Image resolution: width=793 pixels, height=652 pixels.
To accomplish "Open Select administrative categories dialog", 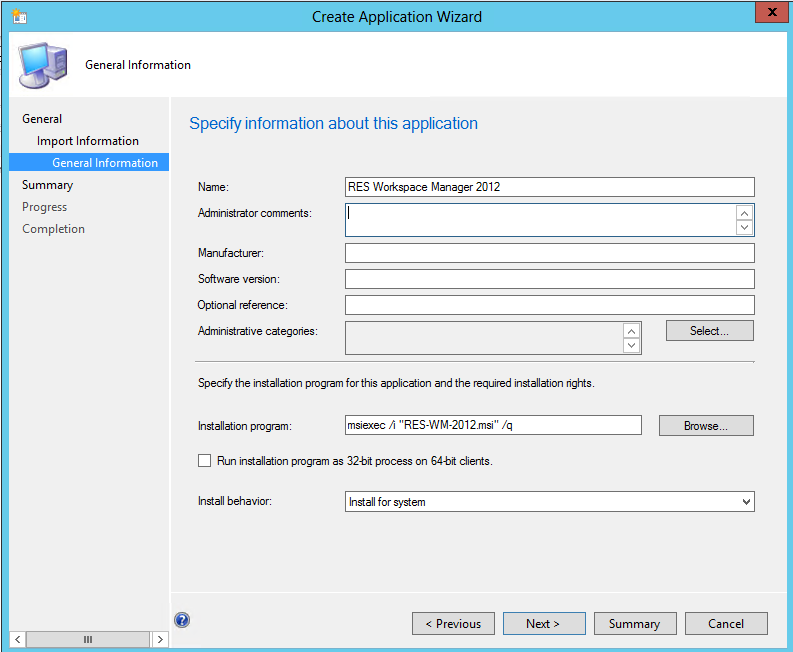I will [x=710, y=331].
